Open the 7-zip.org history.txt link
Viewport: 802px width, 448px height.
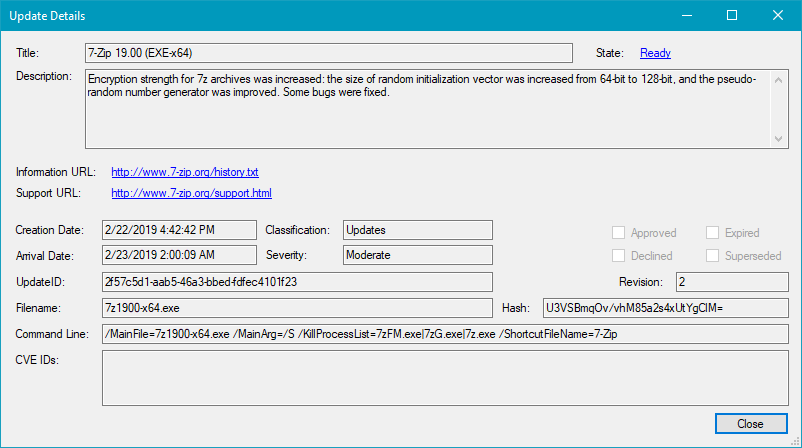pos(185,172)
